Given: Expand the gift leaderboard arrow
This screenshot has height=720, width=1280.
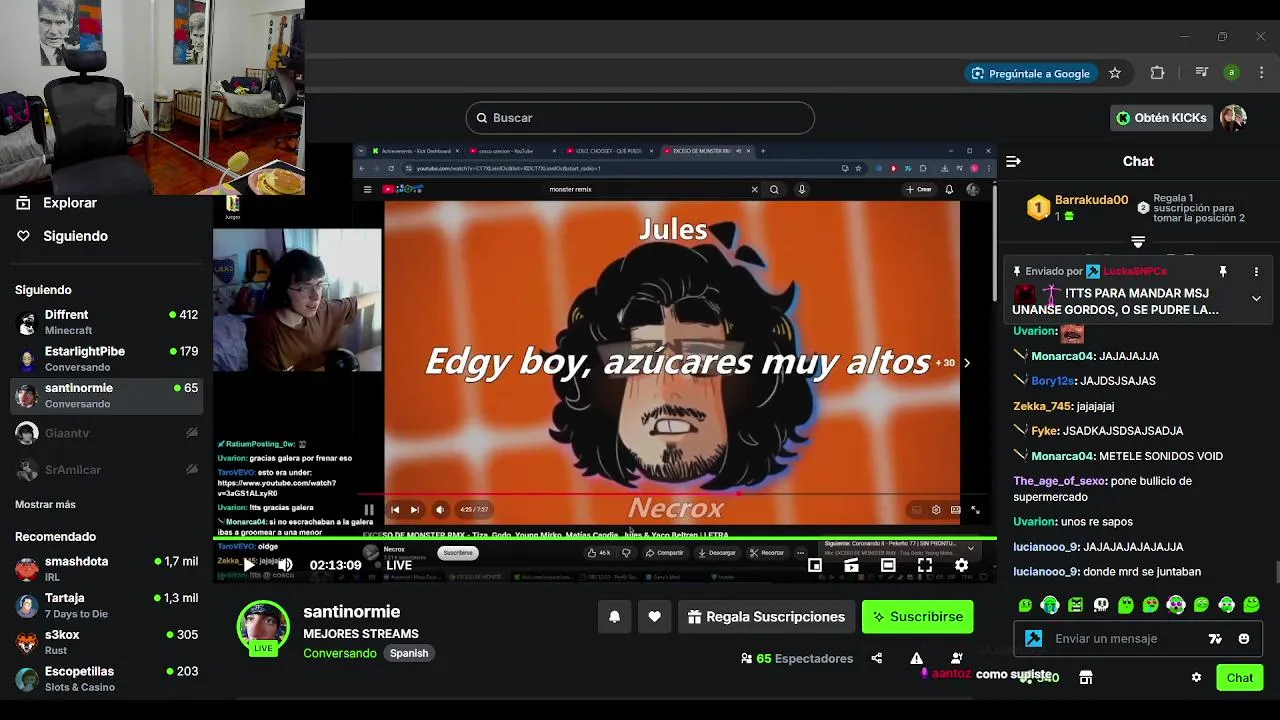Looking at the screenshot, I should point(1138,242).
